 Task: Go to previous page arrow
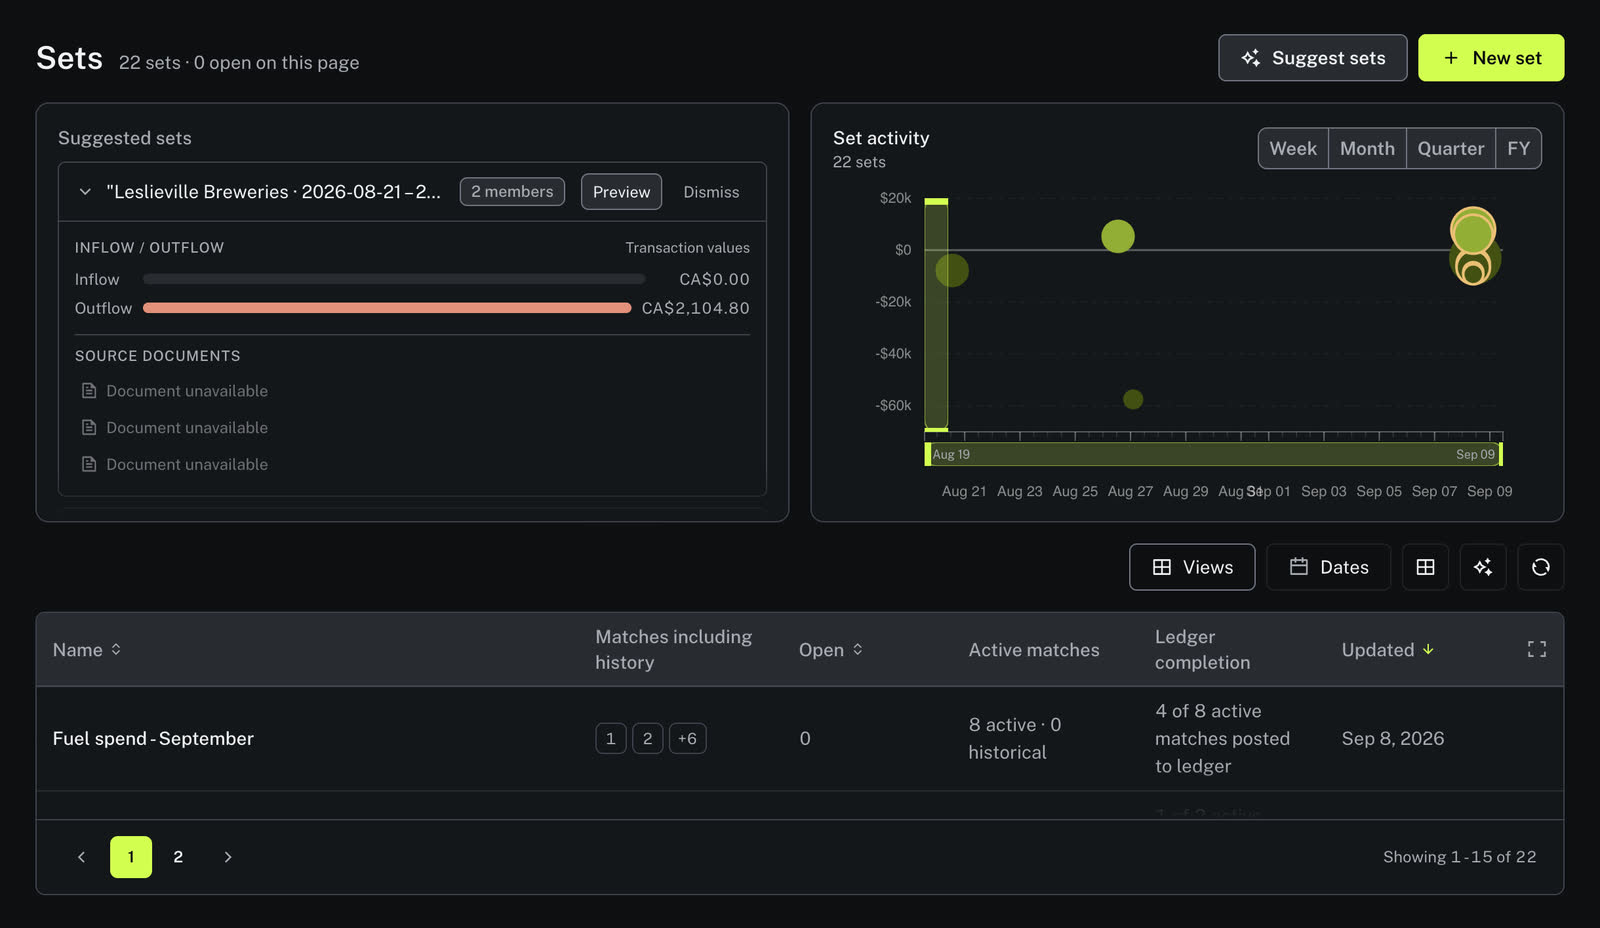tap(82, 857)
